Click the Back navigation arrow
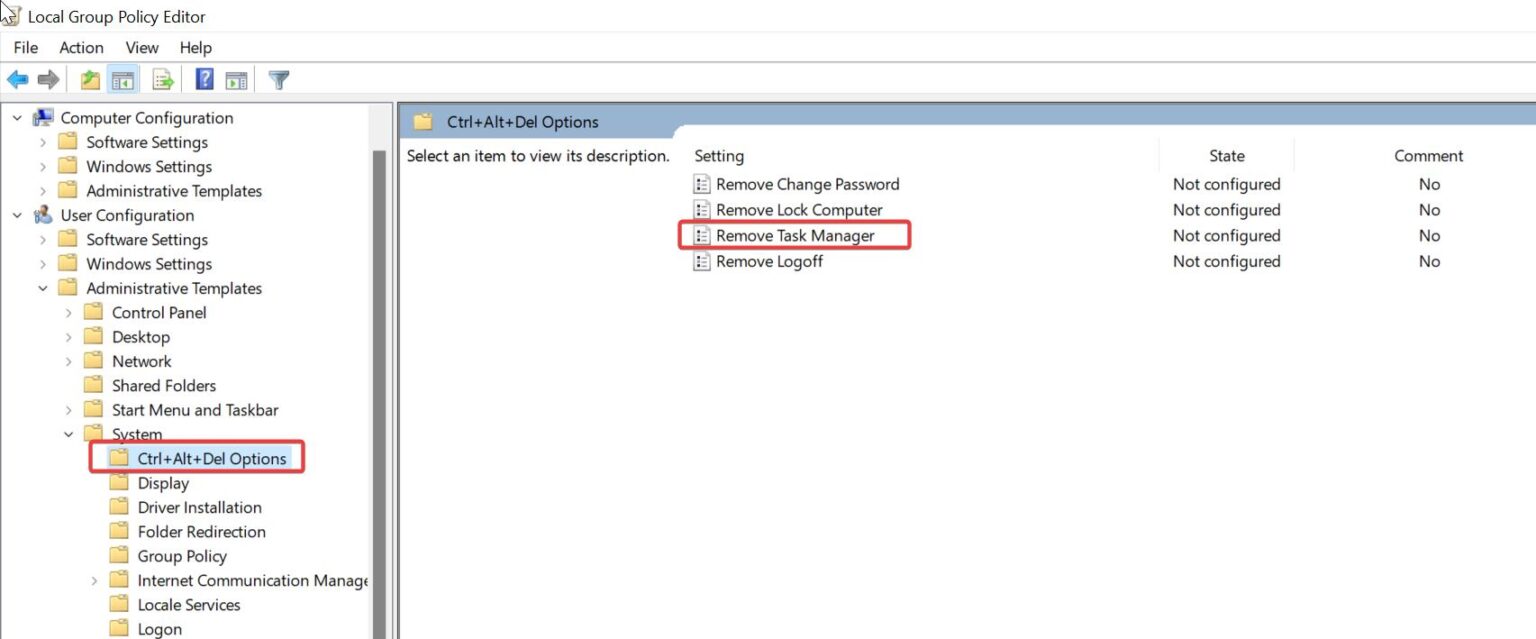The height and width of the screenshot is (639, 1536). [x=17, y=79]
